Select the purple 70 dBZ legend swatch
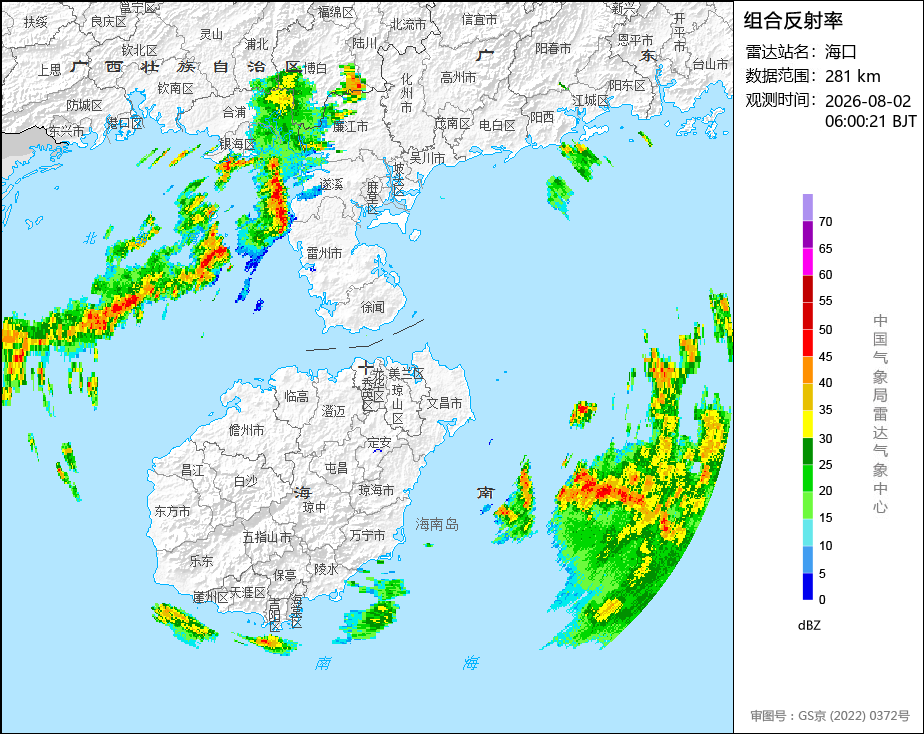 point(807,207)
